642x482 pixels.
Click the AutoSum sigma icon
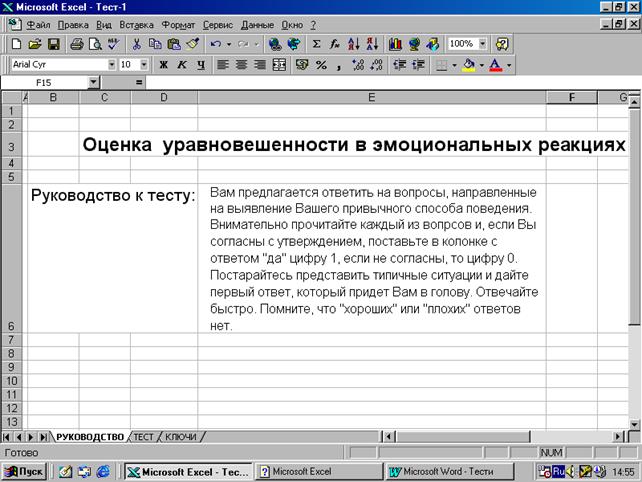pyautogui.click(x=317, y=44)
